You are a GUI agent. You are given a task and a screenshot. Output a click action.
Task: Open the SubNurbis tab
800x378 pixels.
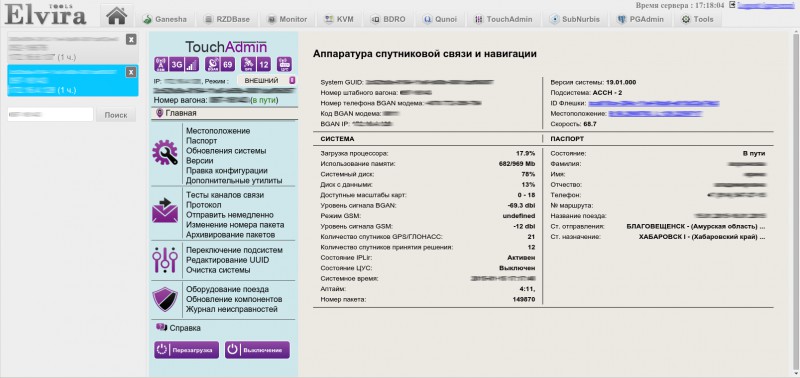[575, 19]
